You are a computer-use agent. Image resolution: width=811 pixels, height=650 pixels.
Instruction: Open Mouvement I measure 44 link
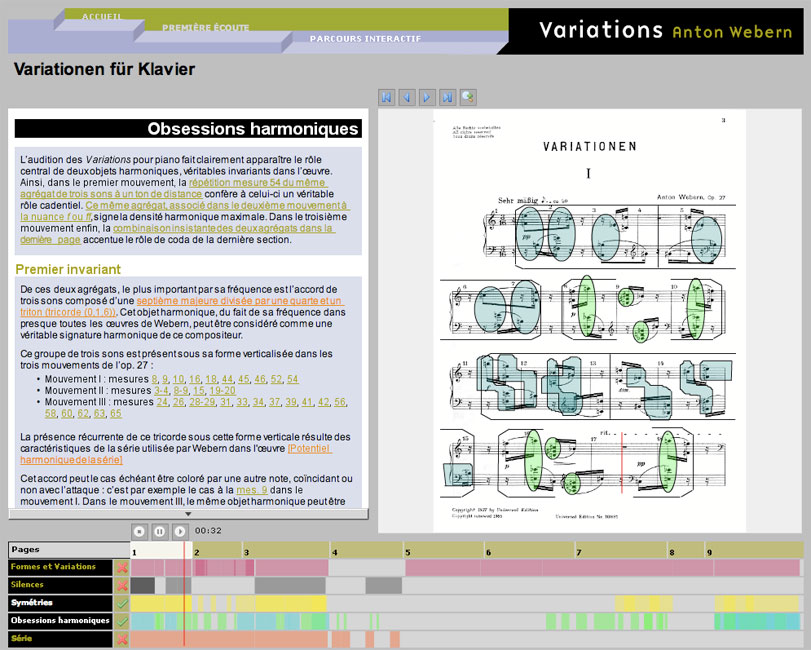point(227,379)
